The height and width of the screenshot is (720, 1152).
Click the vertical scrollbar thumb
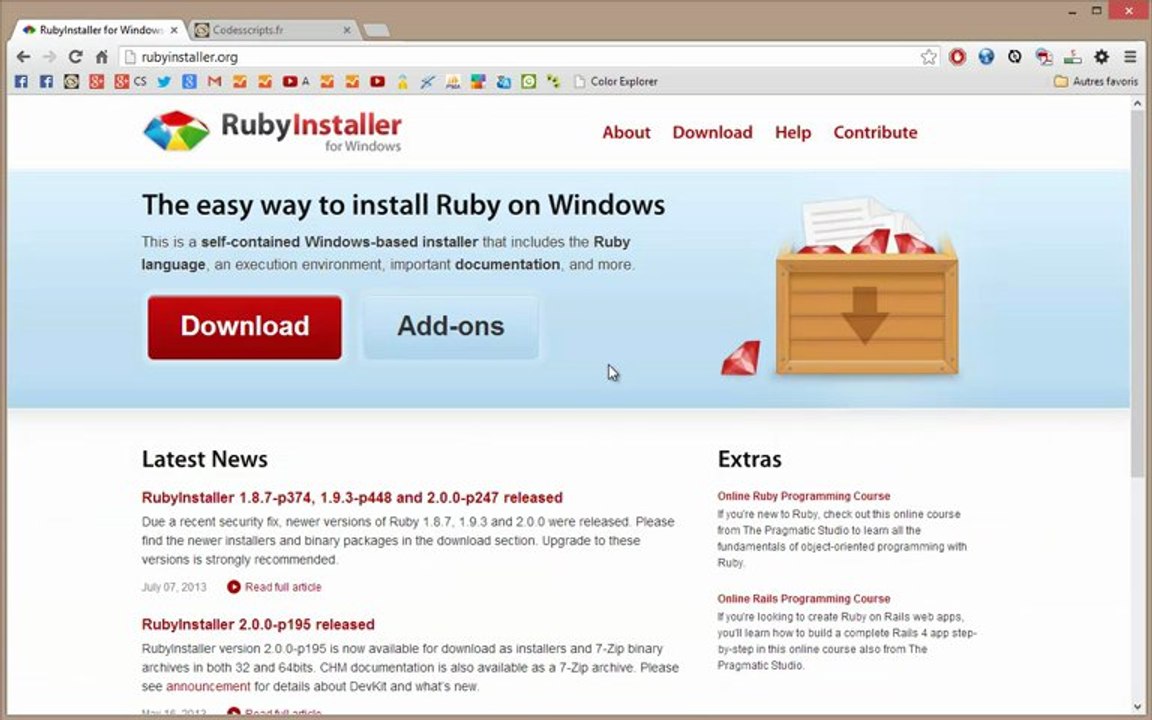[1137, 294]
